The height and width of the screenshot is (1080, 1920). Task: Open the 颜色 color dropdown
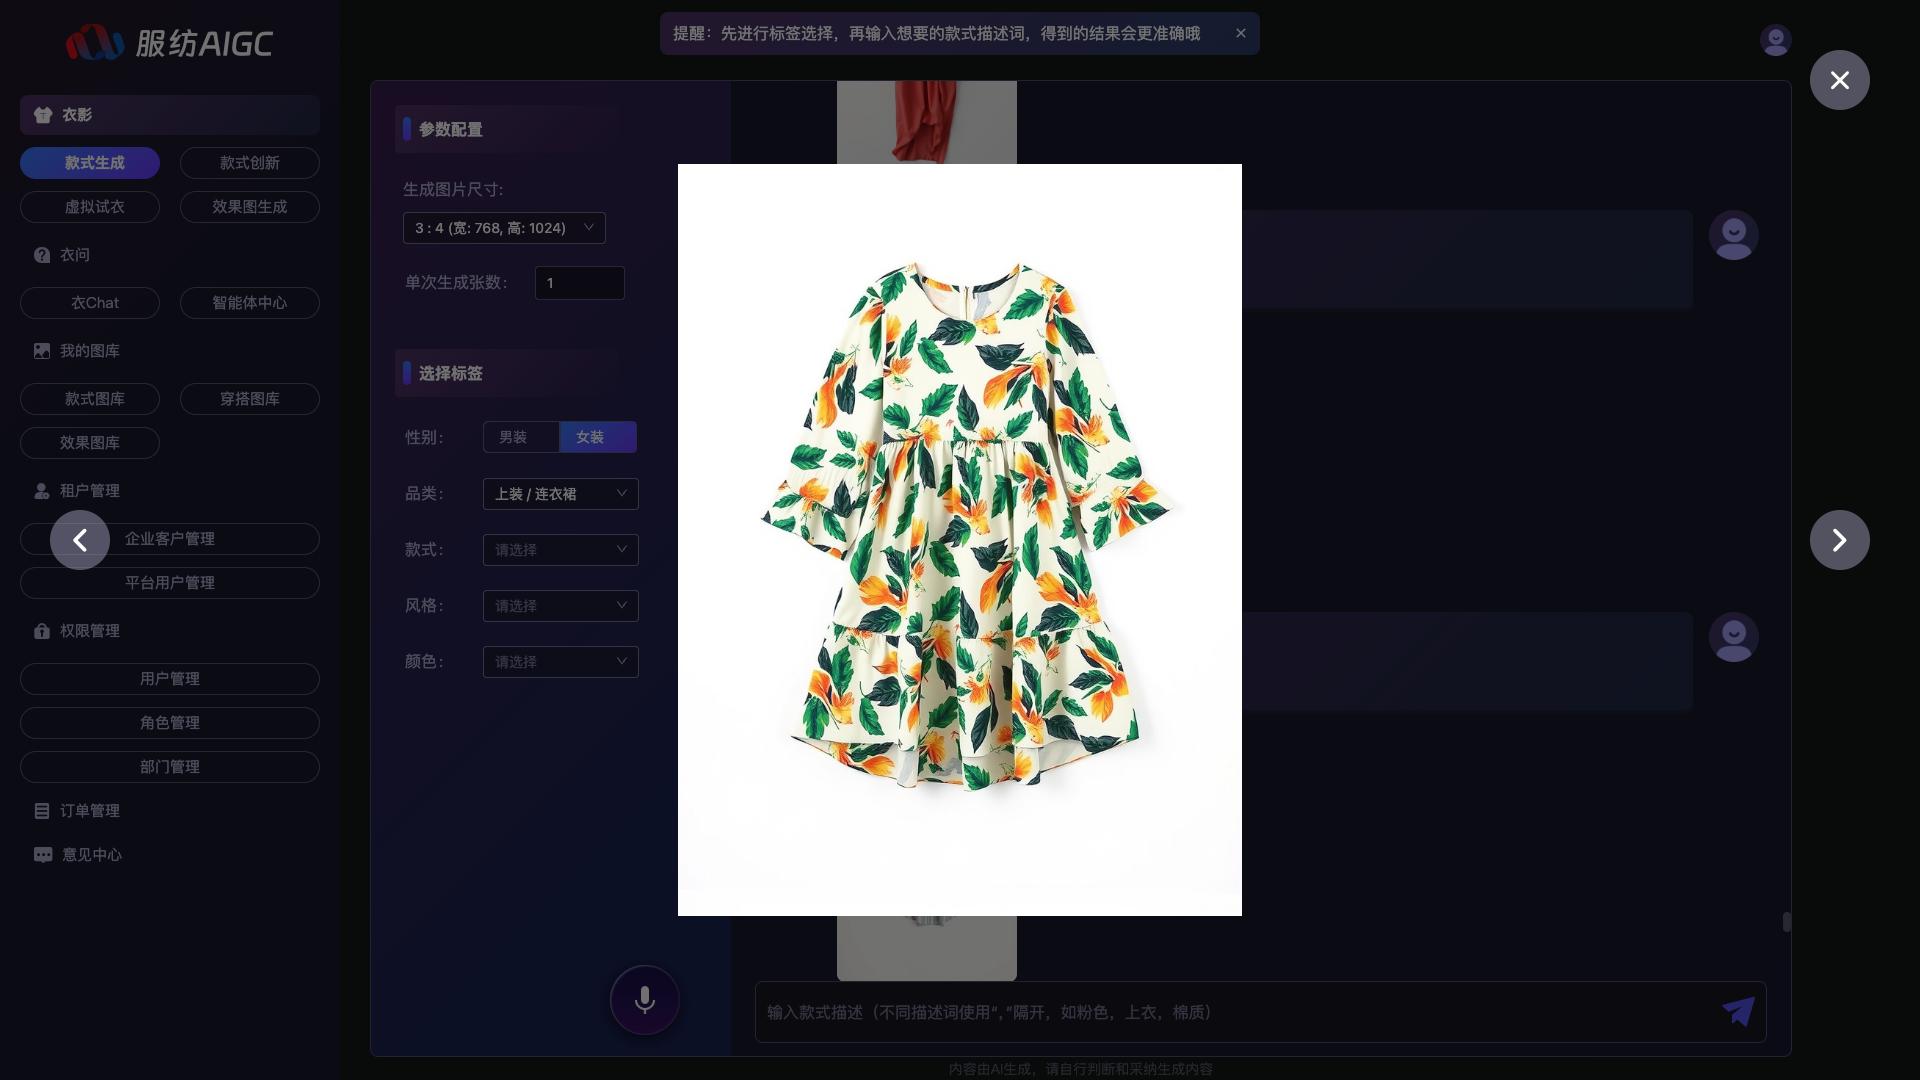tap(560, 662)
